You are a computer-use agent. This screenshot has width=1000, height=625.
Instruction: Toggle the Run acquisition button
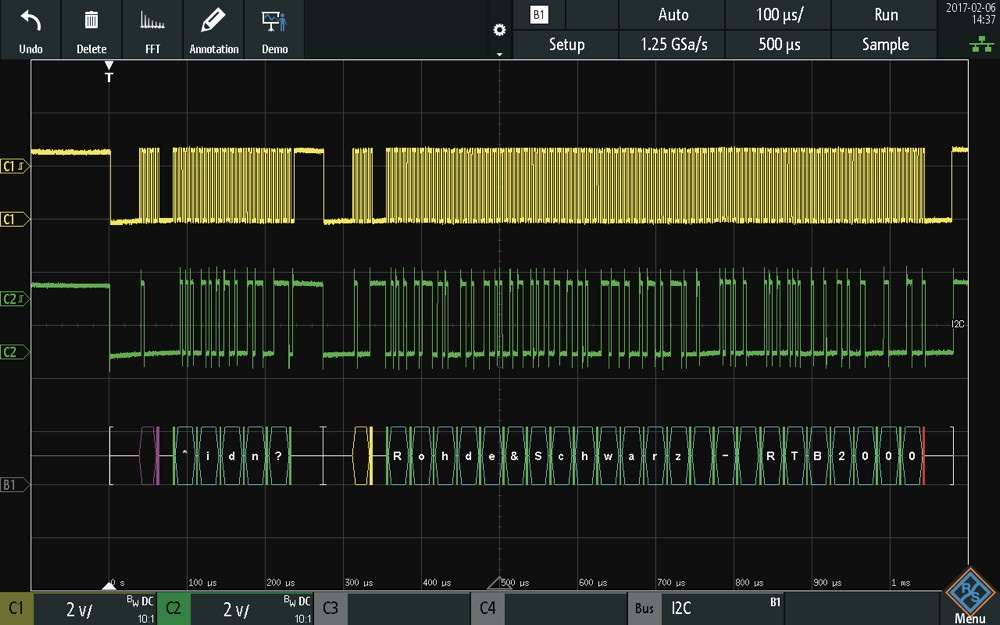point(885,15)
